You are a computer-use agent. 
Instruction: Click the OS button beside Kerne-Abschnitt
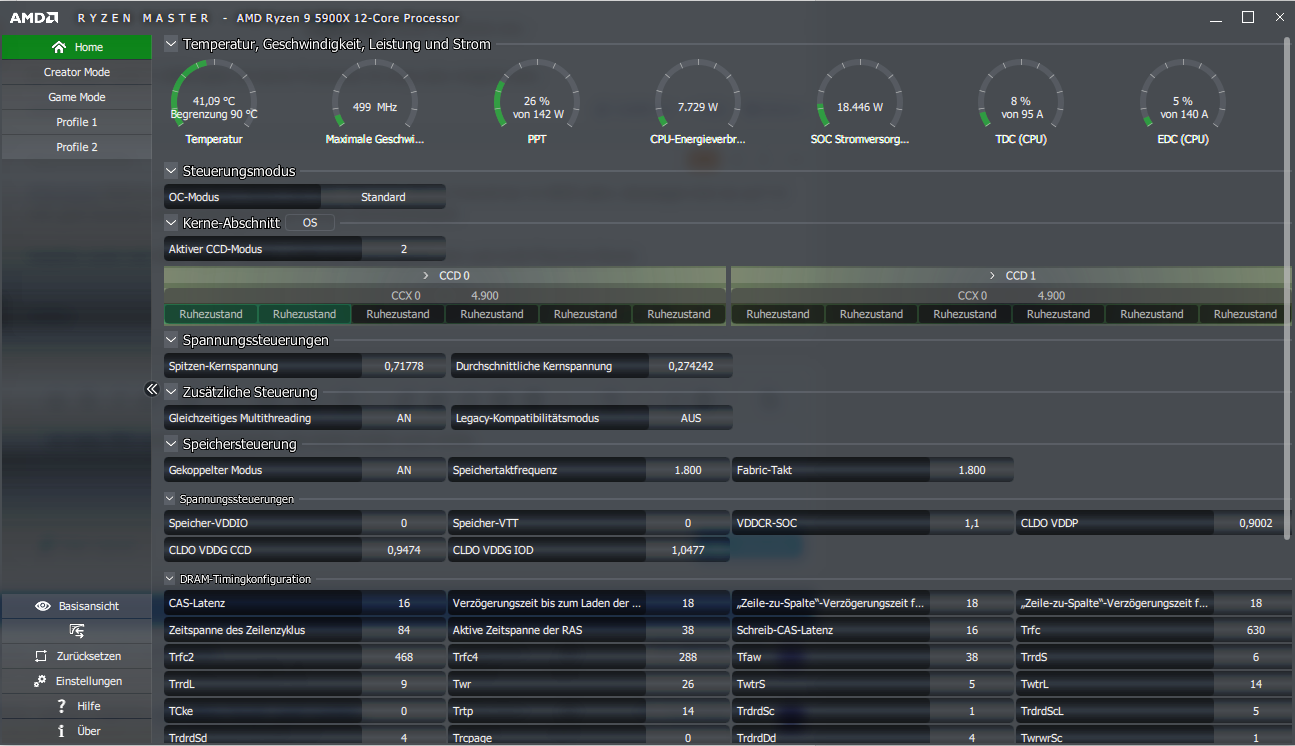pos(310,223)
